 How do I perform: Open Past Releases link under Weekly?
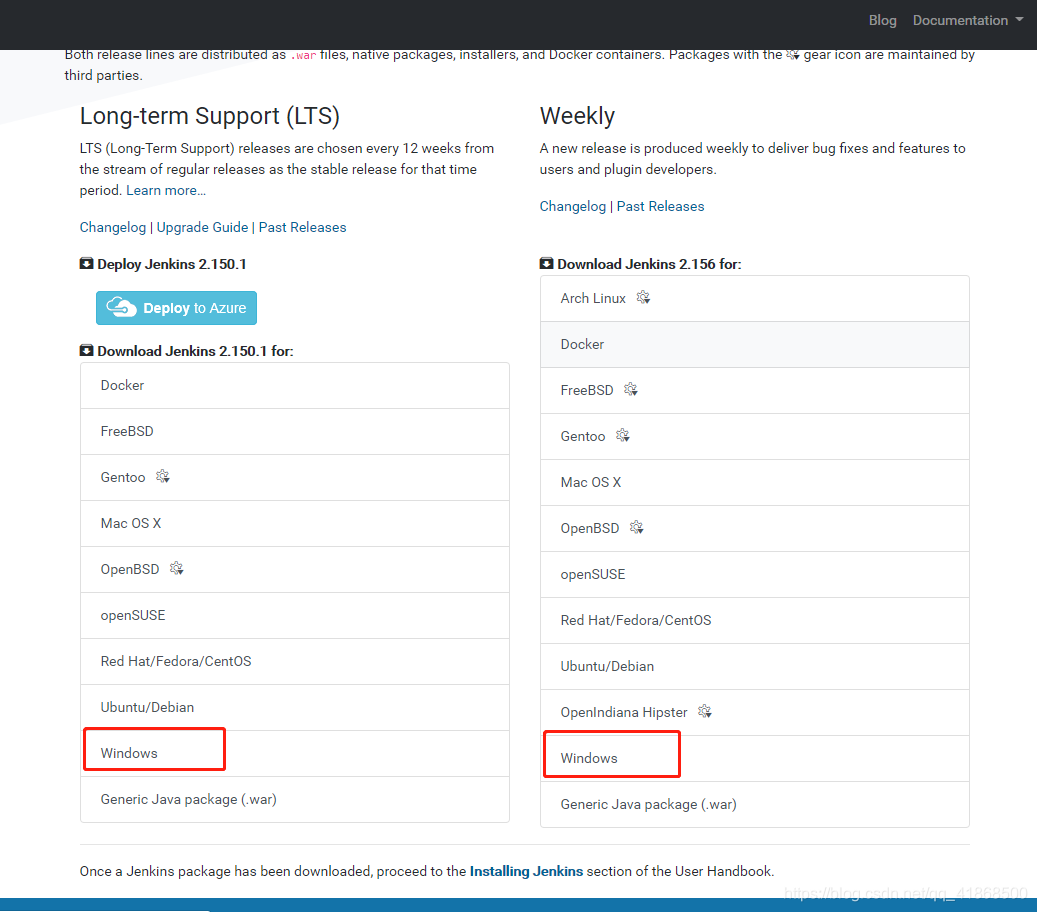[661, 206]
